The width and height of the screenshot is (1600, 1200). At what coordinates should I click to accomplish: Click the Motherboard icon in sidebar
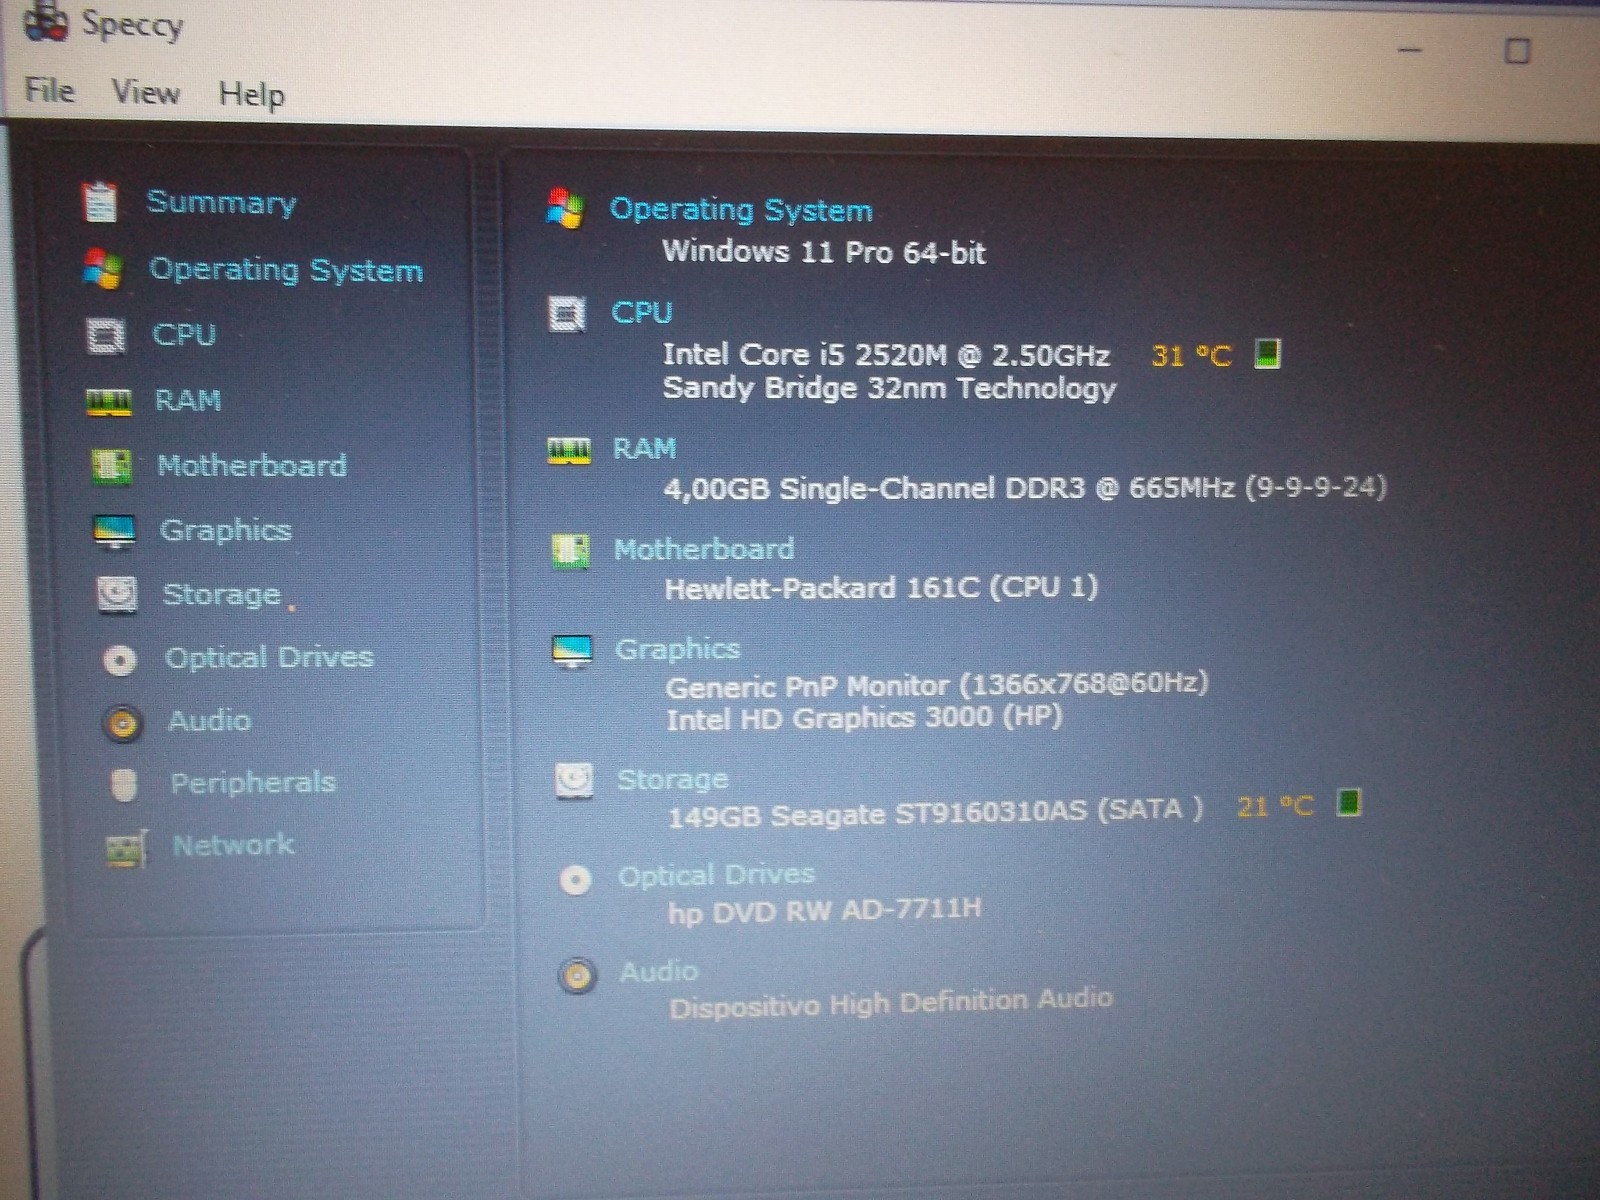pos(111,466)
